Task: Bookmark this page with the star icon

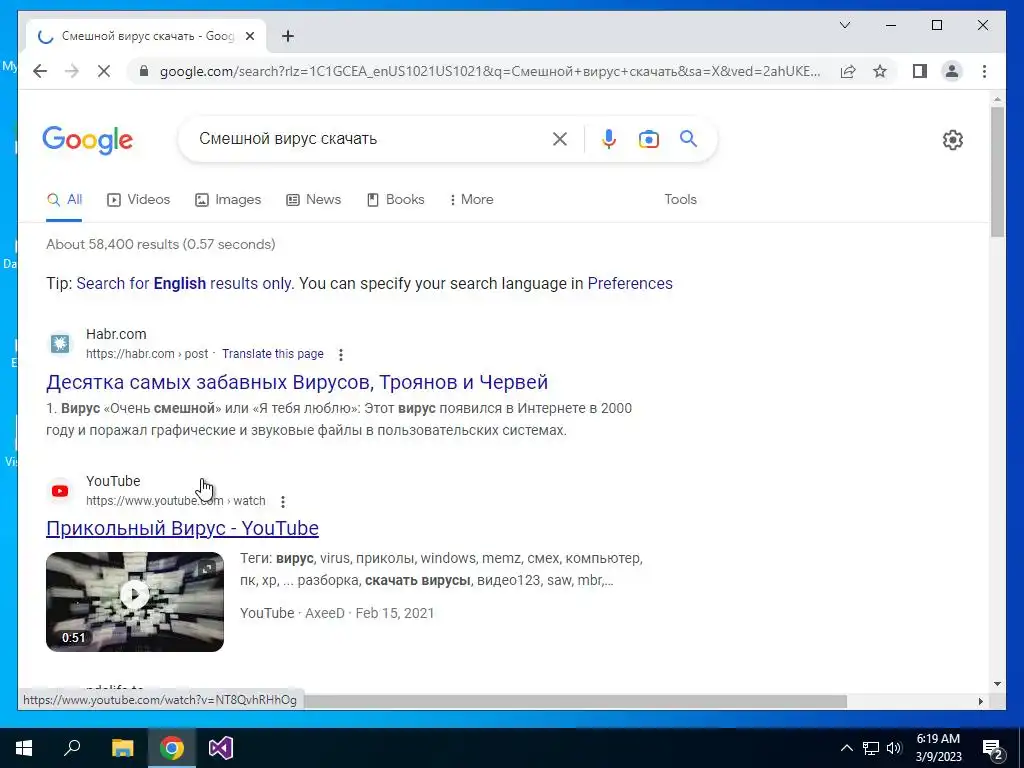Action: tap(880, 71)
